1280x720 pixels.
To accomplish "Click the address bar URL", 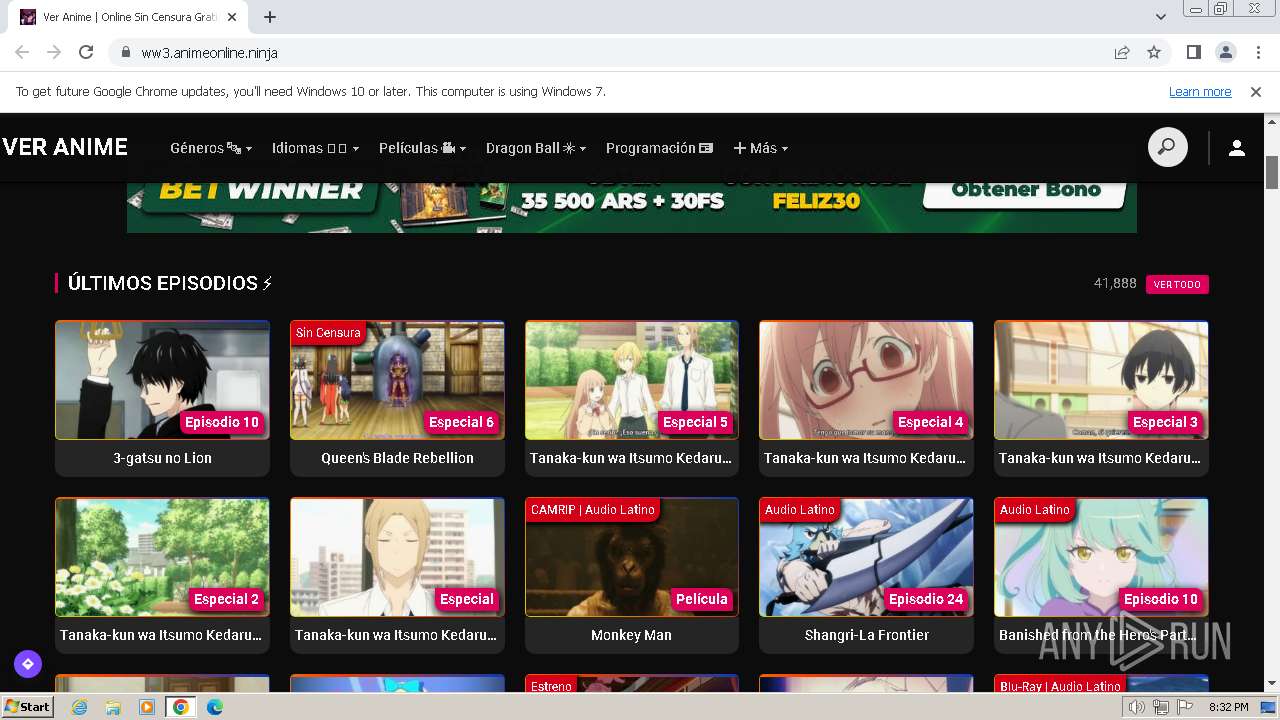I will pos(210,53).
